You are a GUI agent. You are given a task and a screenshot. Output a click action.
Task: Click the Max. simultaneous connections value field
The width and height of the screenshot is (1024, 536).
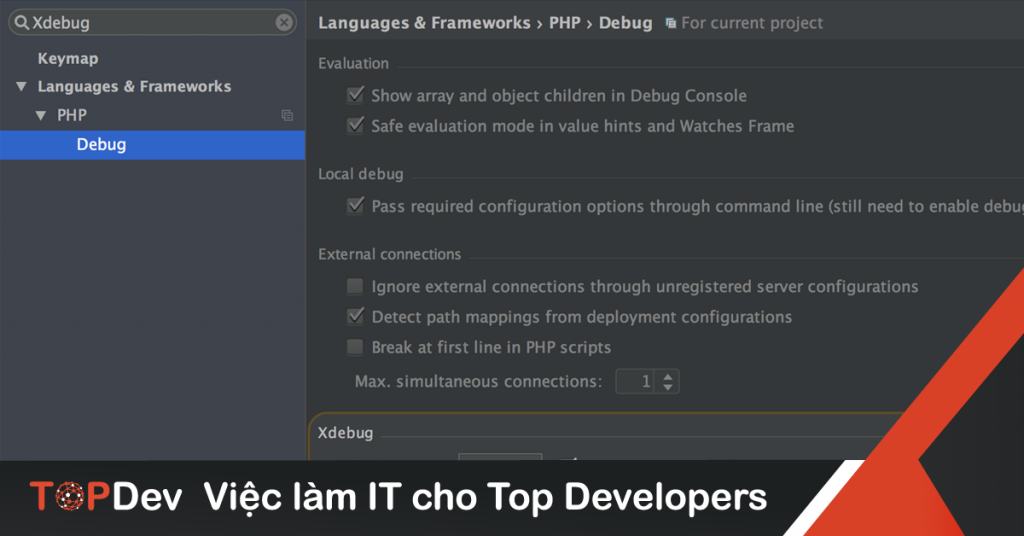(x=636, y=381)
